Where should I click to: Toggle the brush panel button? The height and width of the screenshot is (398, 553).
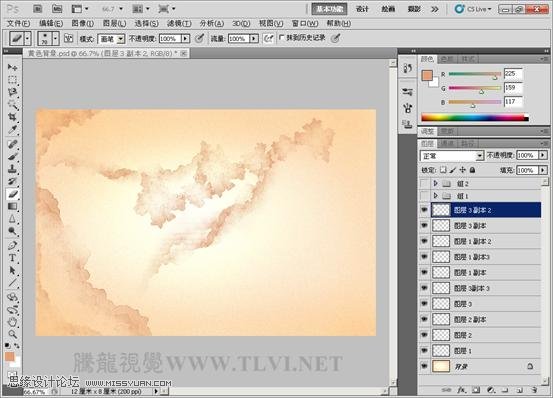[x=68, y=38]
